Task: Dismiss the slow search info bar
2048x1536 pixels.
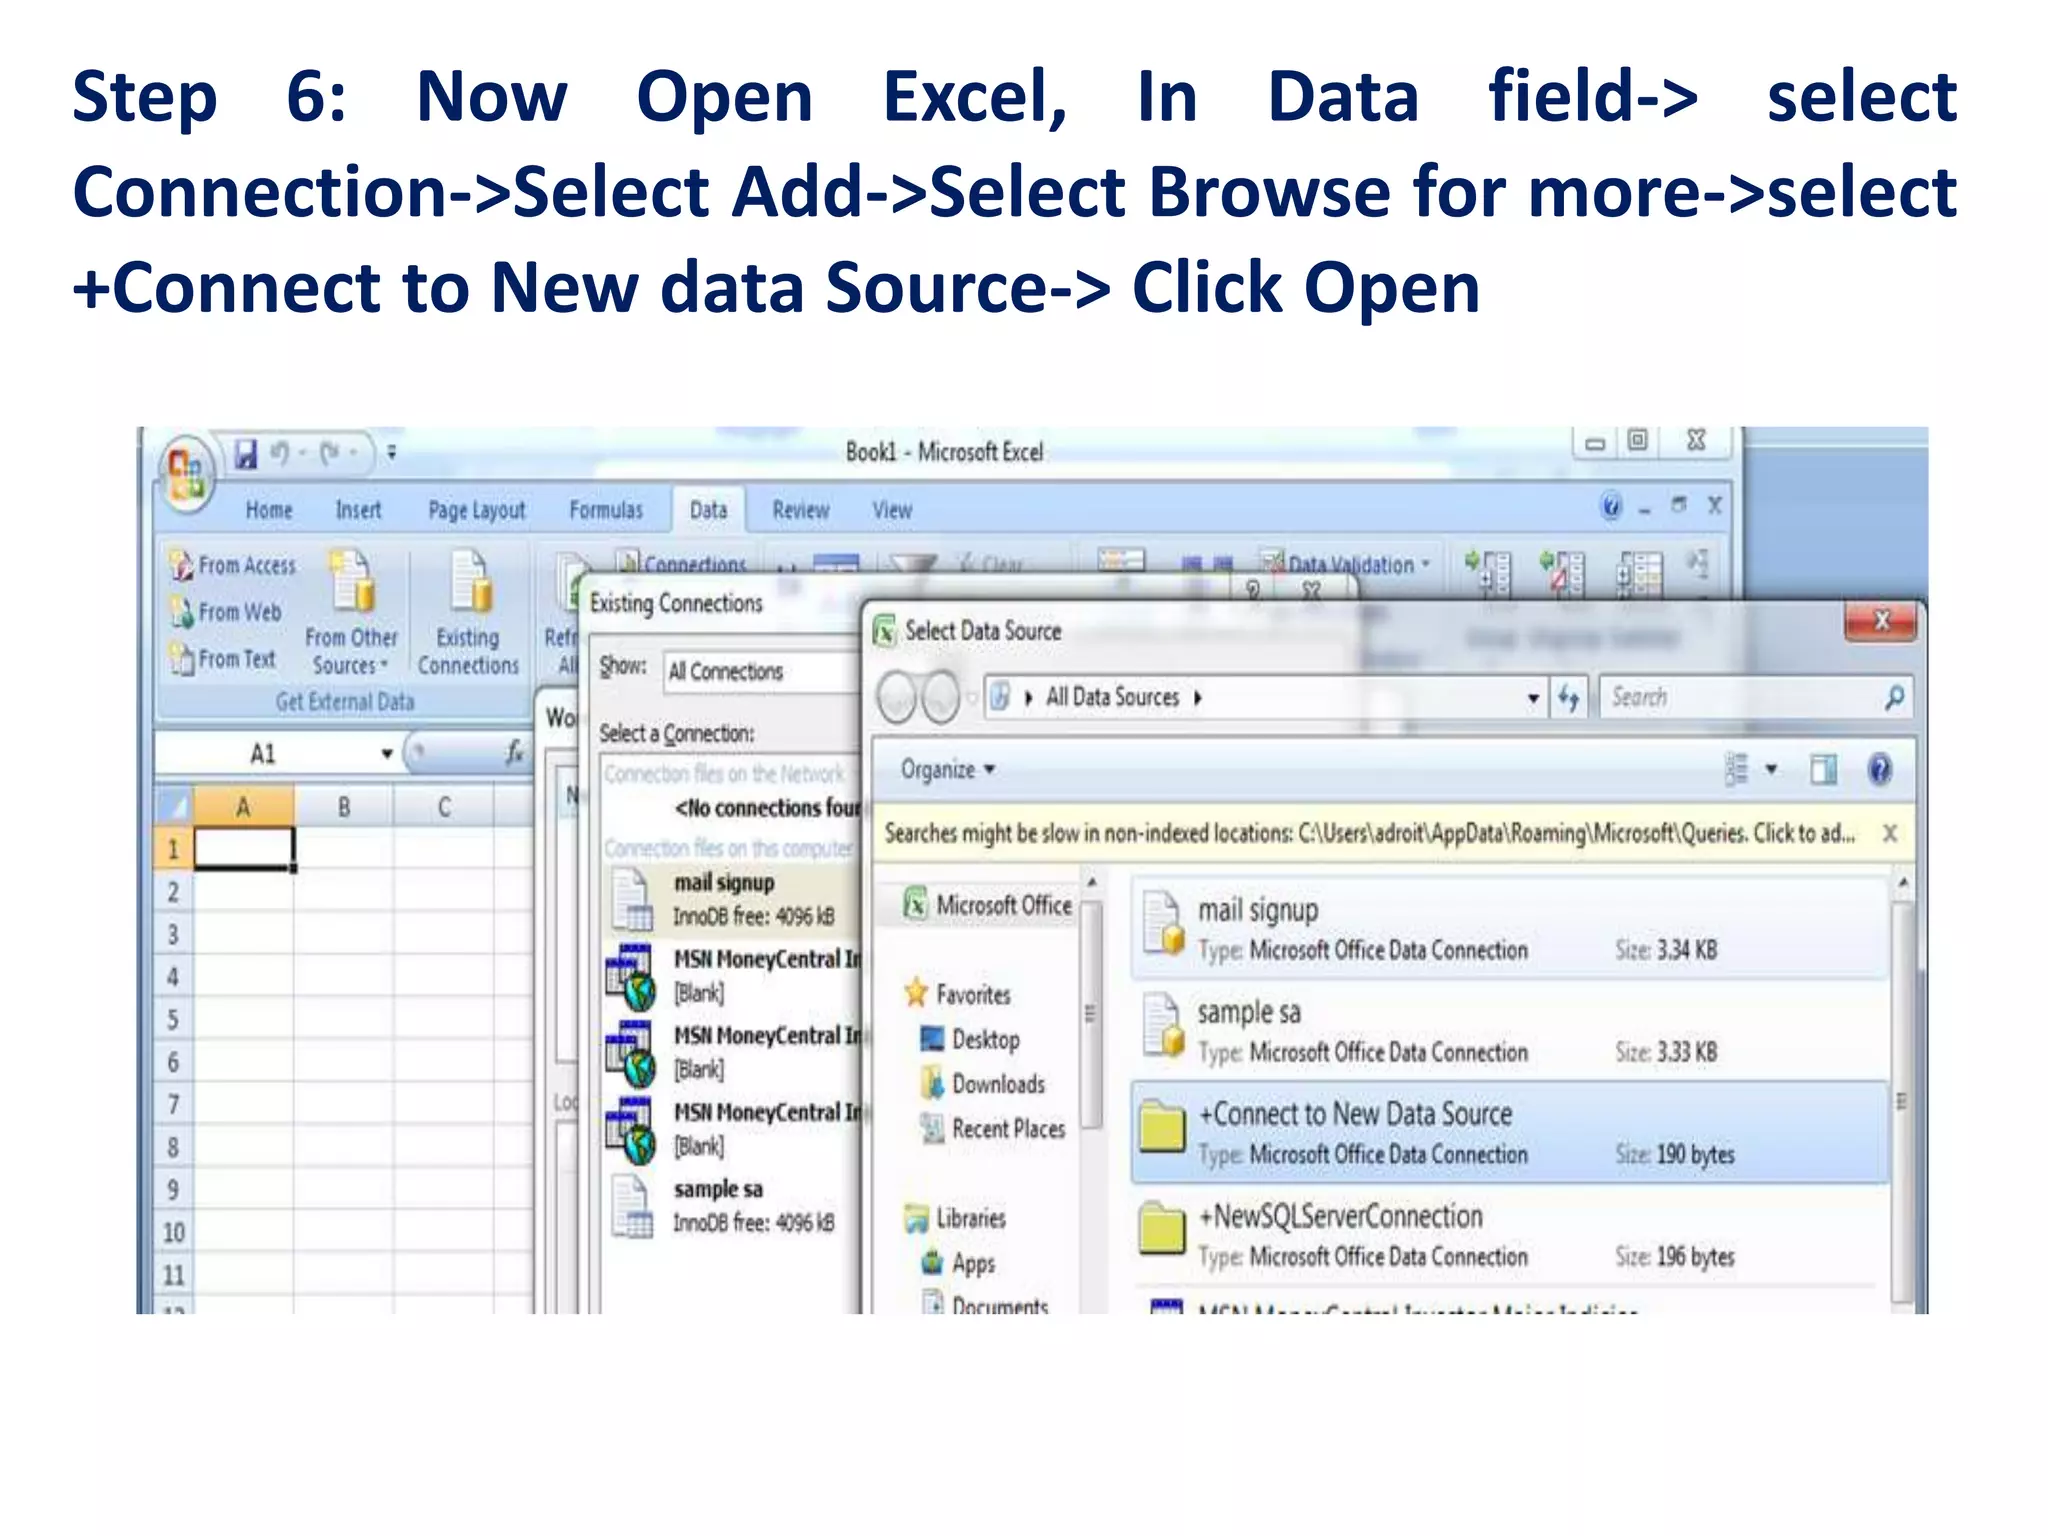Action: point(1889,833)
